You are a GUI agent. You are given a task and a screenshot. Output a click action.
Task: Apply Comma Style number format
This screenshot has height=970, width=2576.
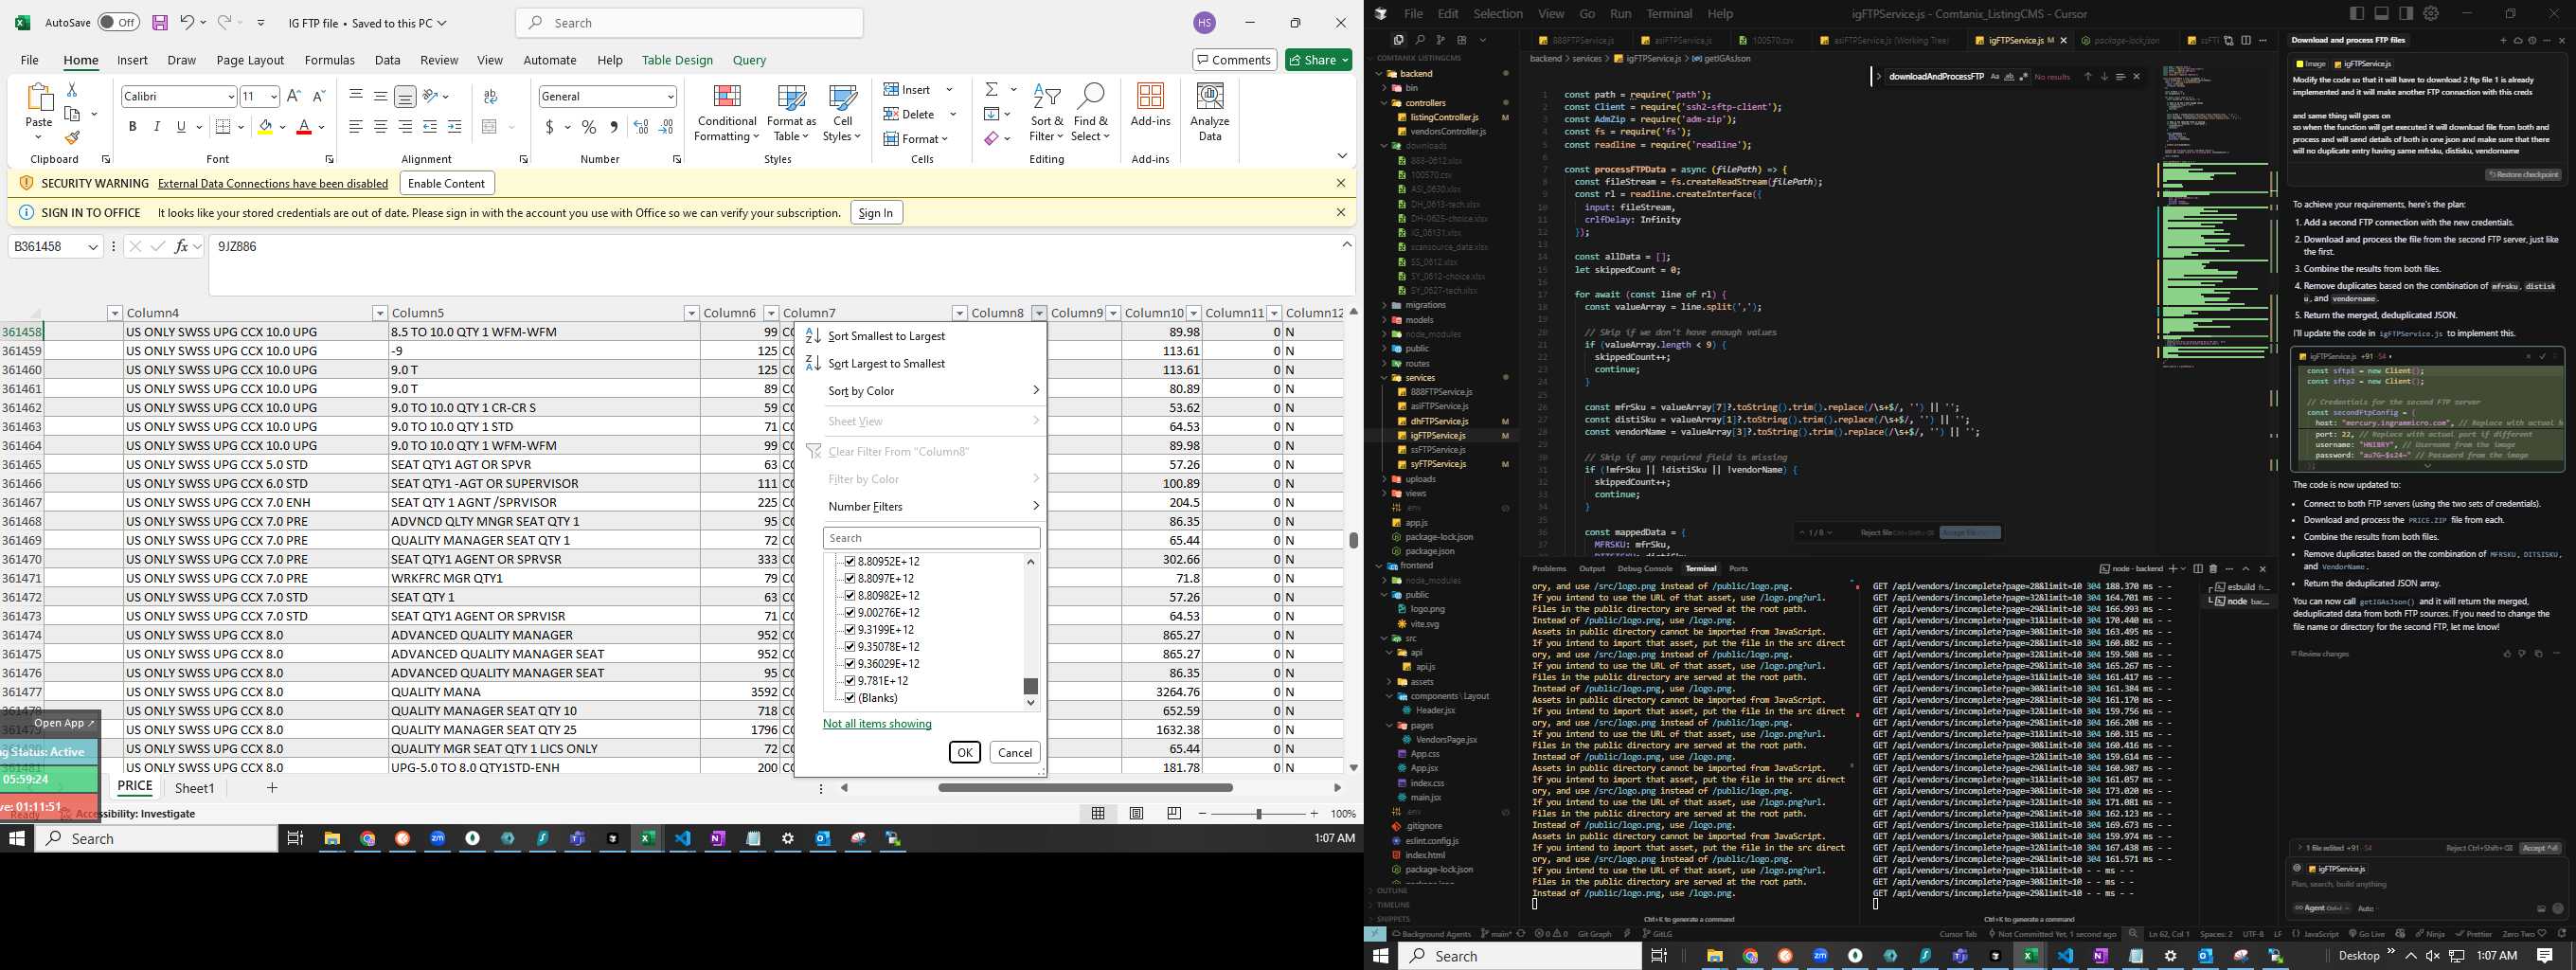click(x=613, y=127)
